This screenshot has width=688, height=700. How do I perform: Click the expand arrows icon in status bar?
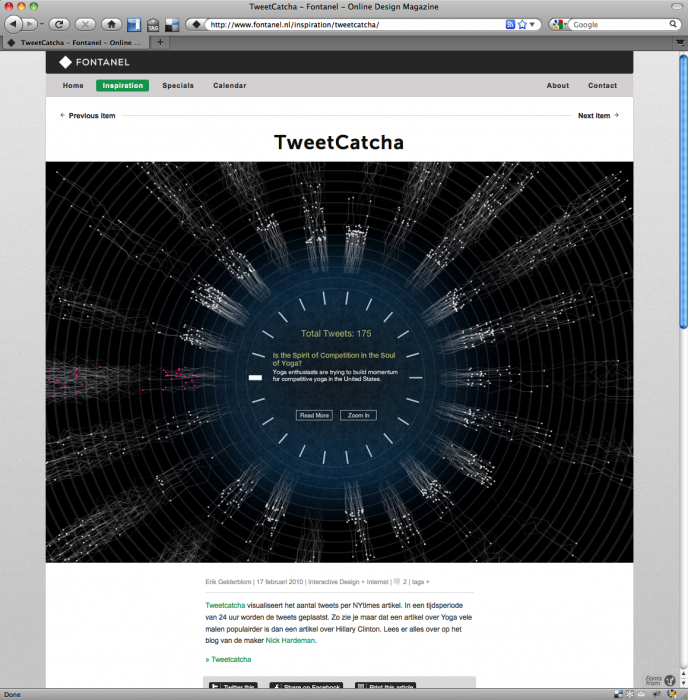pos(630,694)
